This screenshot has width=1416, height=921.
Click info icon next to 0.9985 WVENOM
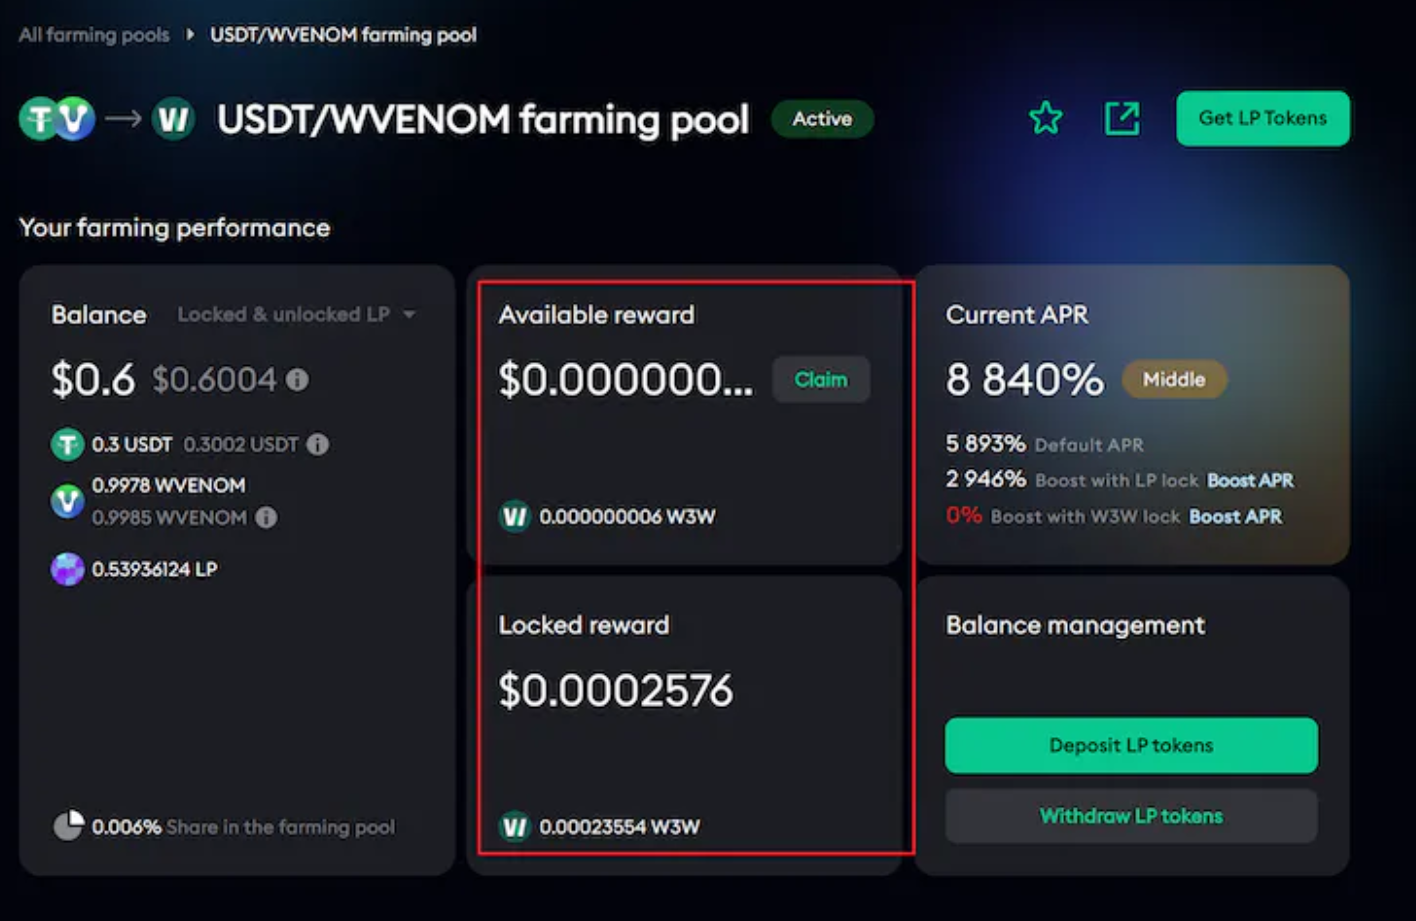point(266,517)
